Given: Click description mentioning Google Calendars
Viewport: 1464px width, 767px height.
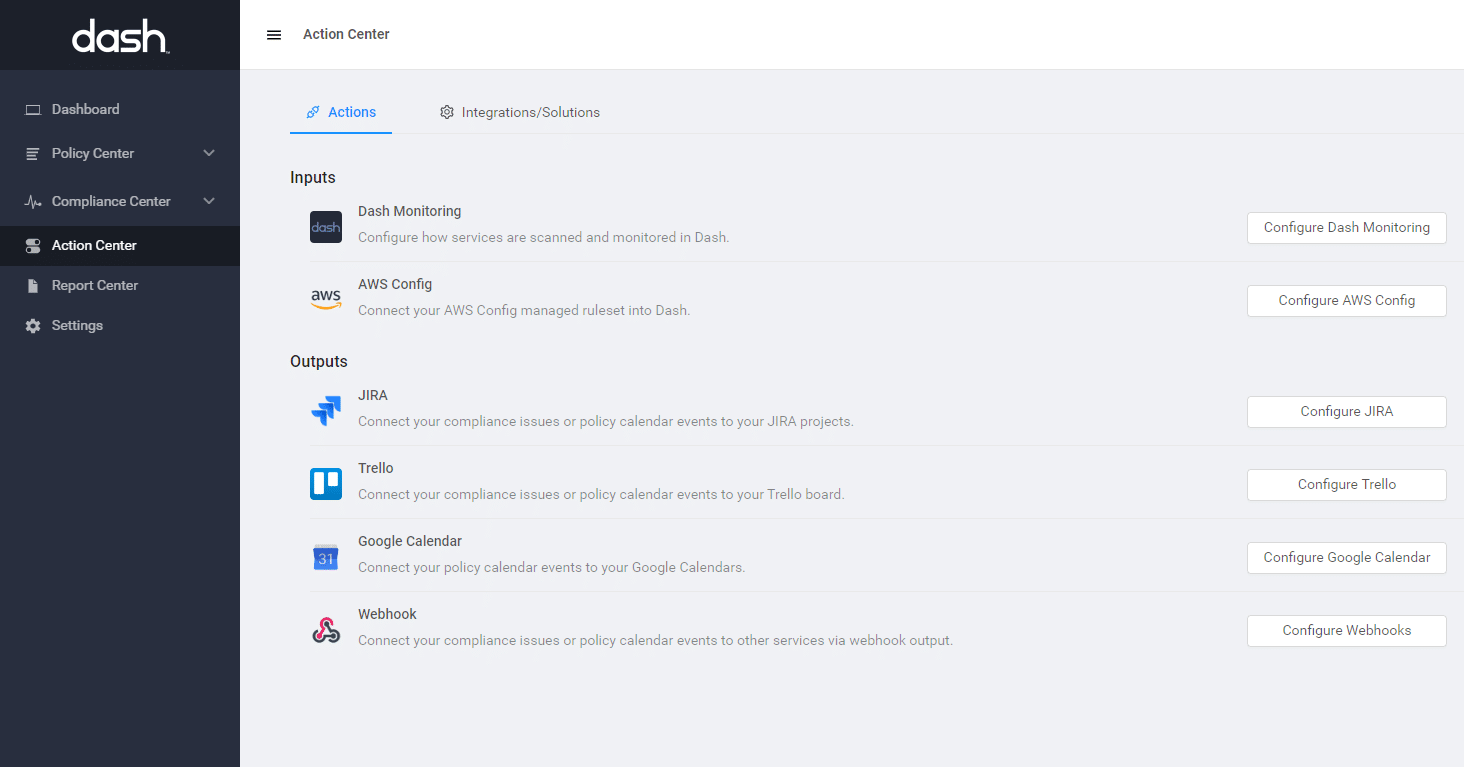Looking at the screenshot, I should click(552, 567).
